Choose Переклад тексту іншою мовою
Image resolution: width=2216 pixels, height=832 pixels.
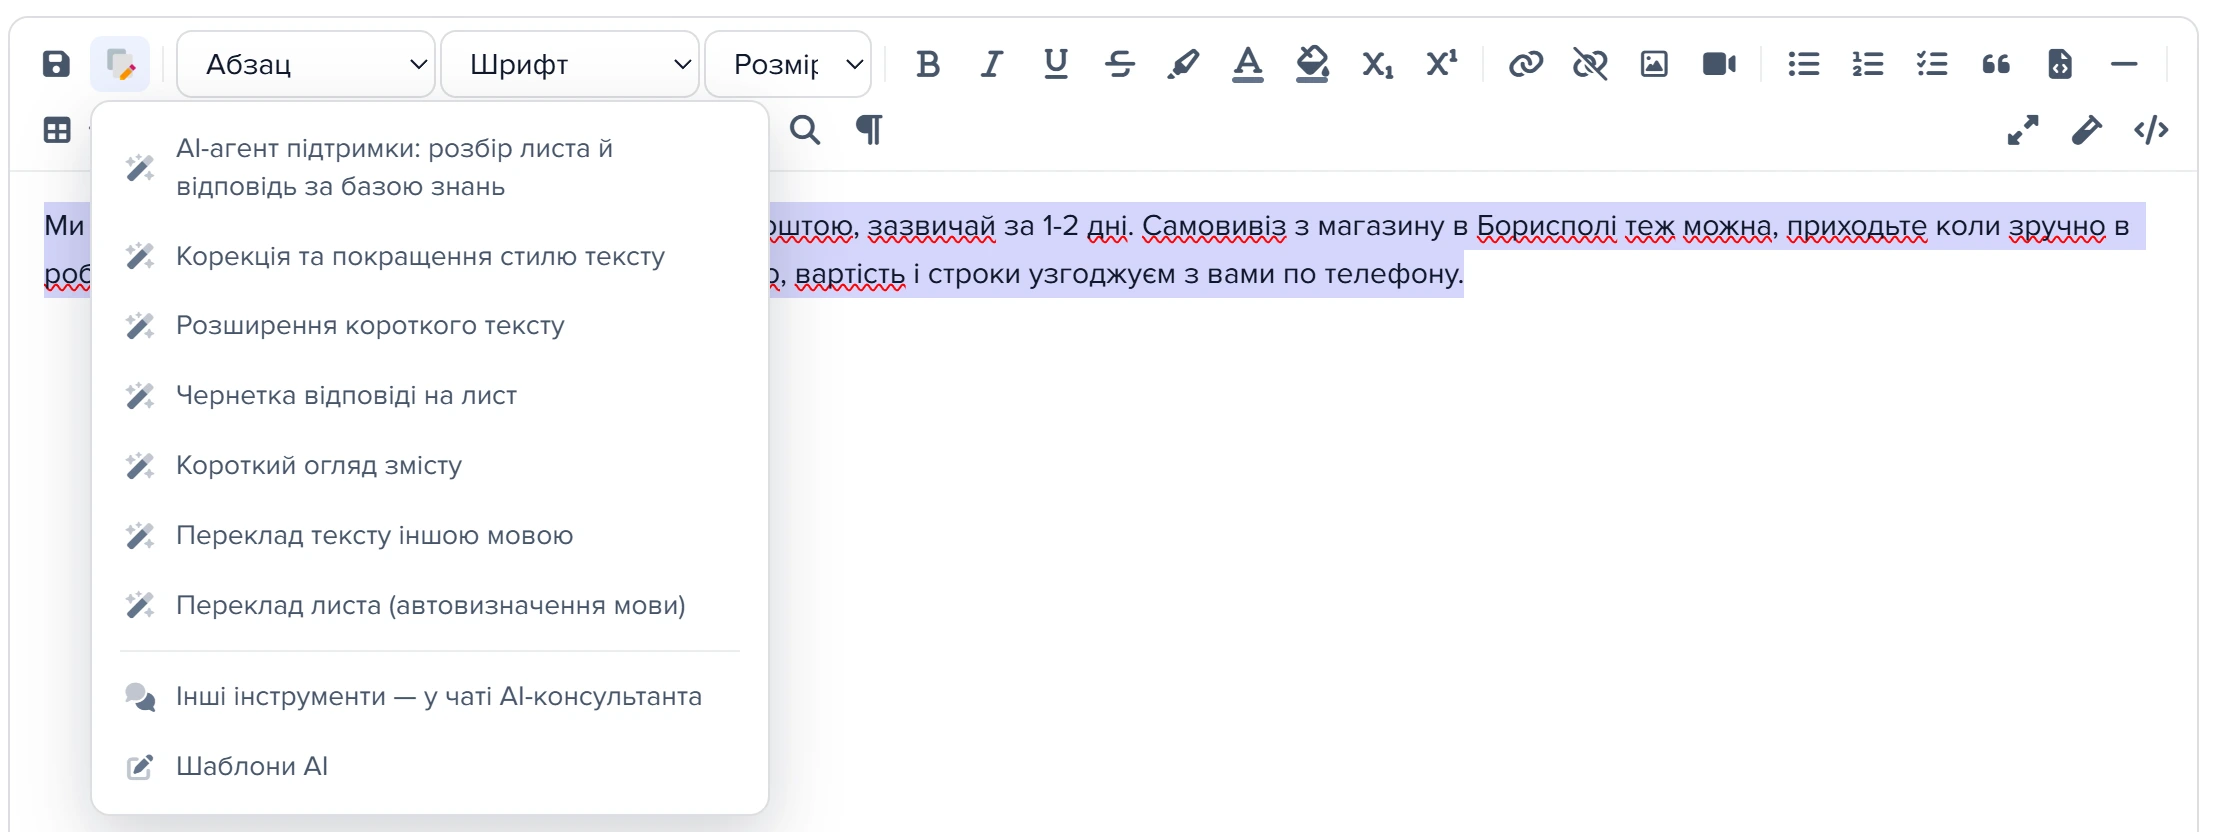click(430, 536)
